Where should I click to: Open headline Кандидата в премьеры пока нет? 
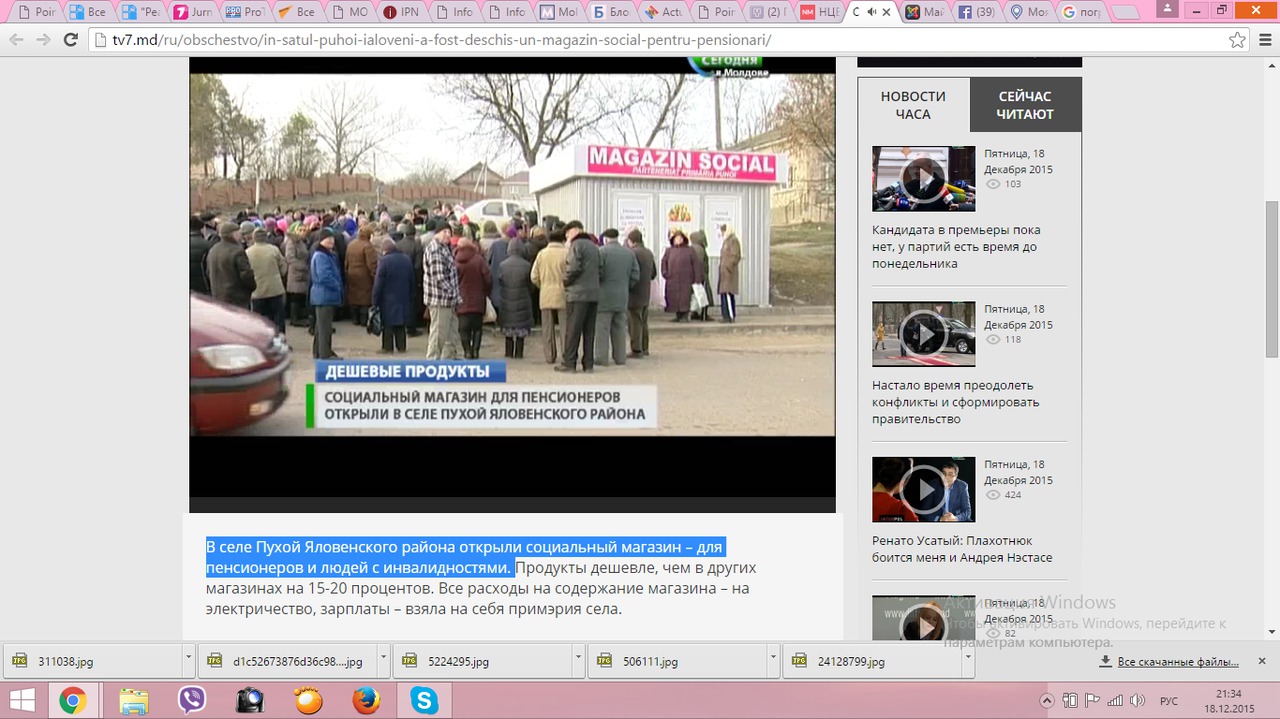tap(956, 247)
